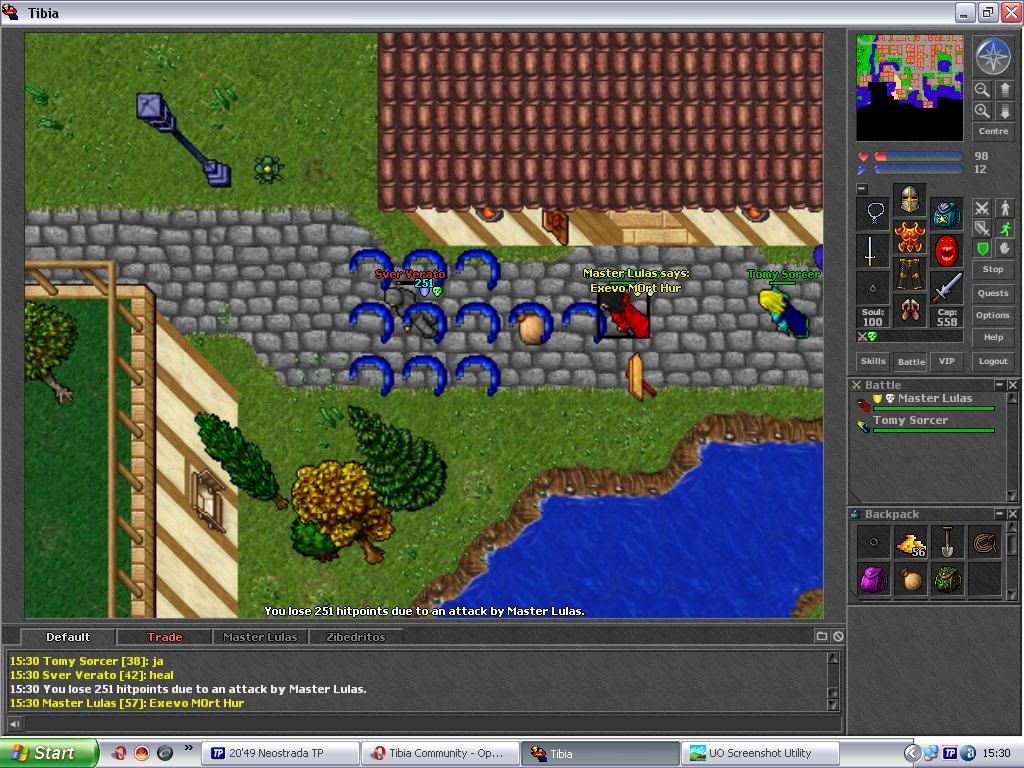
Task: Enable balanced fighting mode
Action: point(982,228)
